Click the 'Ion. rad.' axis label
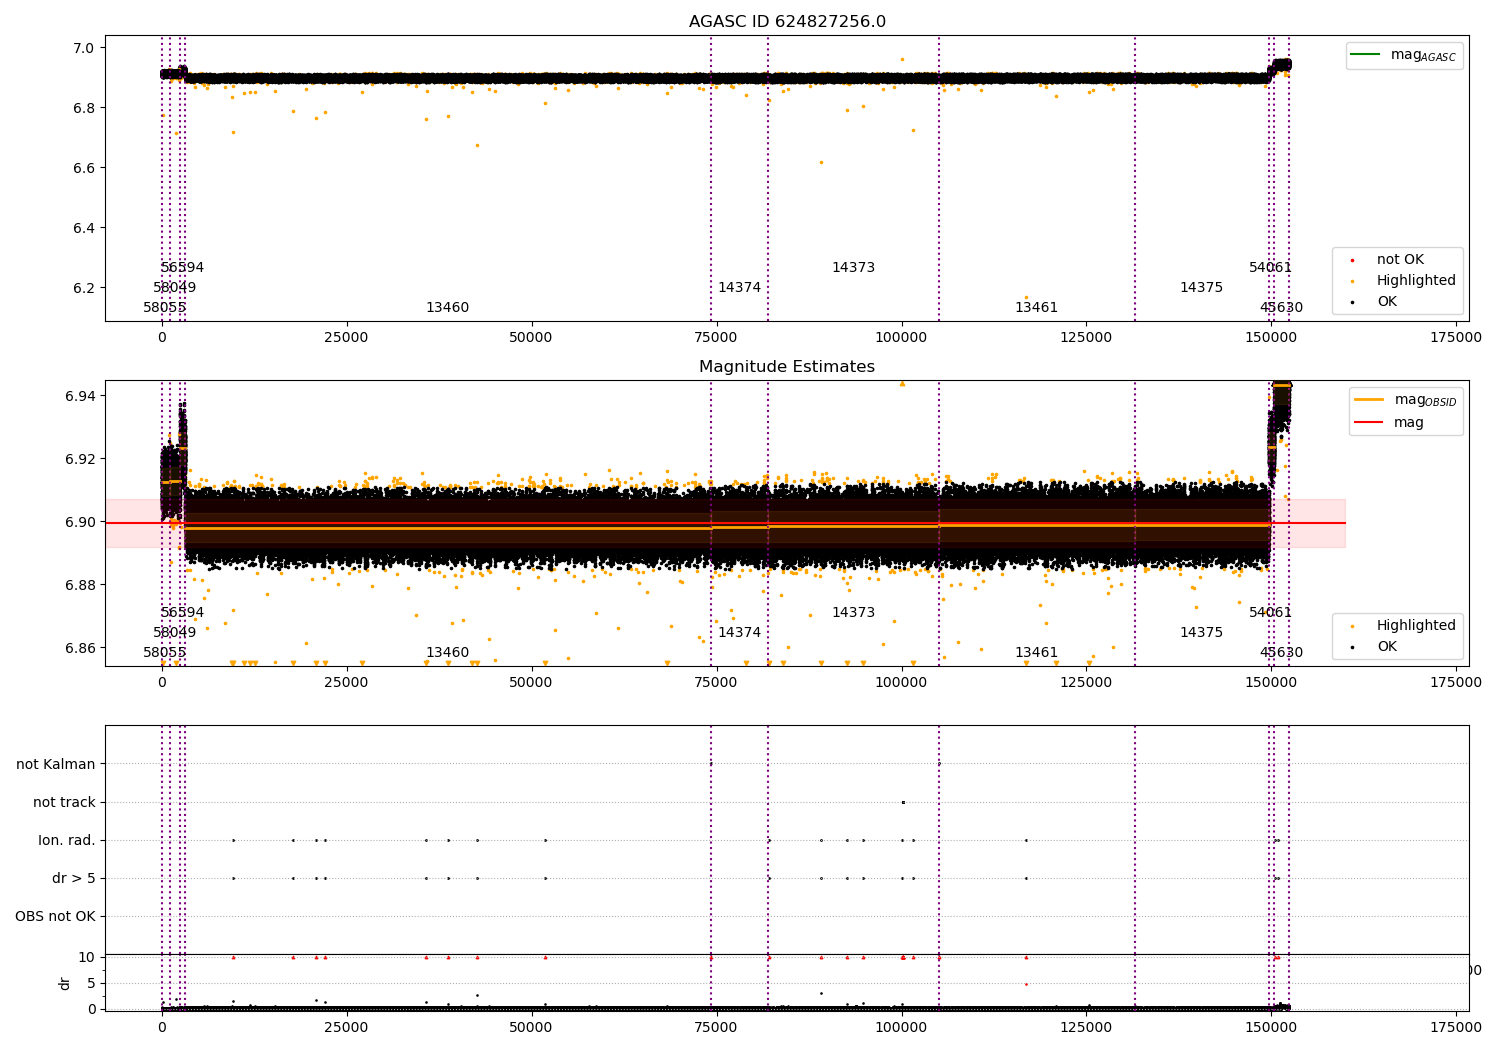Image resolution: width=1500 pixels, height=1050 pixels. coord(67,840)
